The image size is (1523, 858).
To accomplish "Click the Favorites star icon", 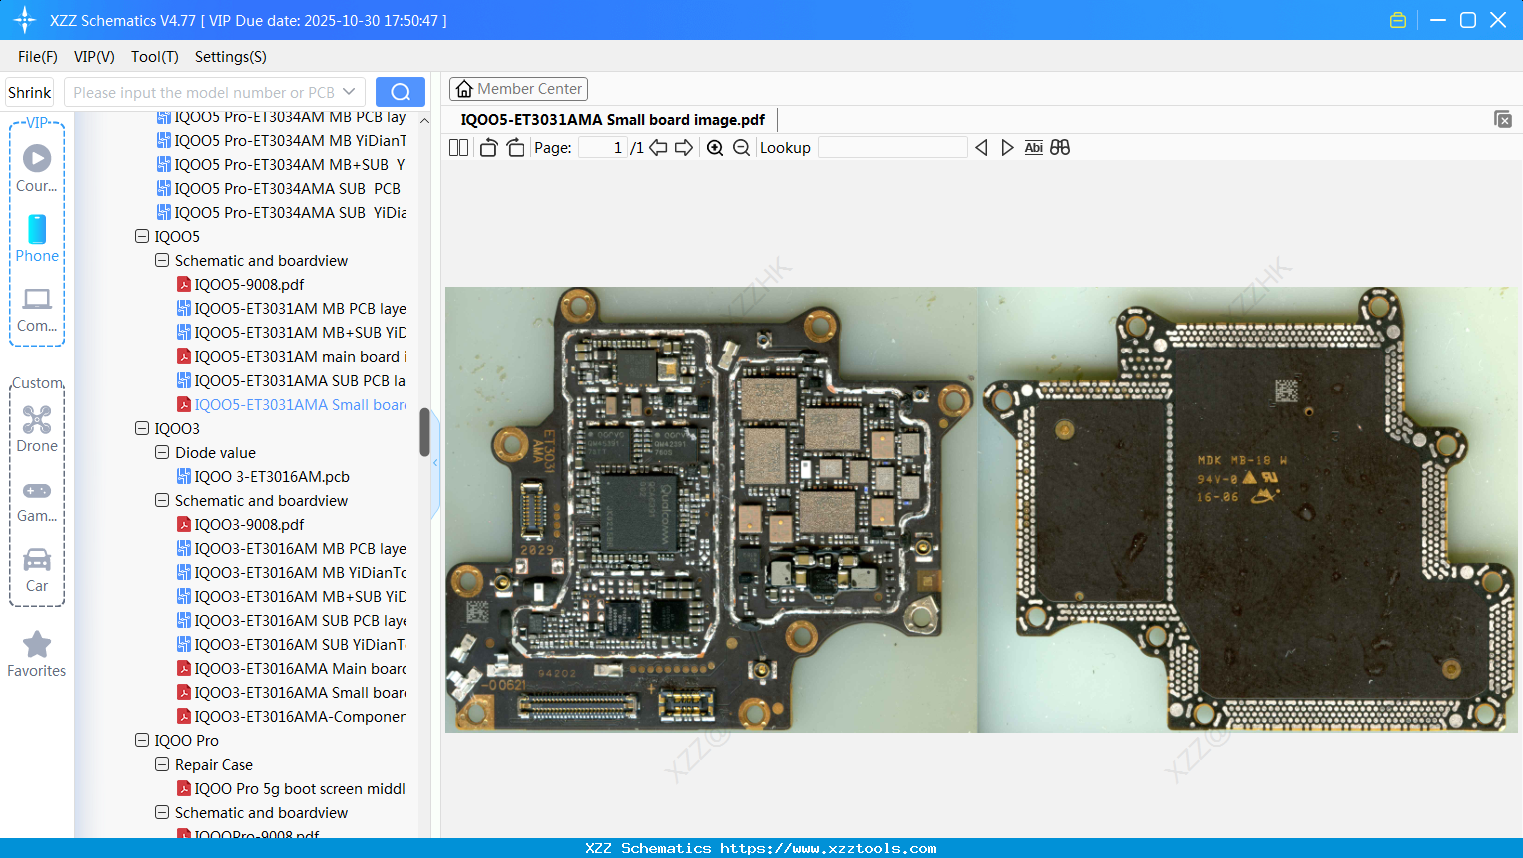I will pos(37,645).
